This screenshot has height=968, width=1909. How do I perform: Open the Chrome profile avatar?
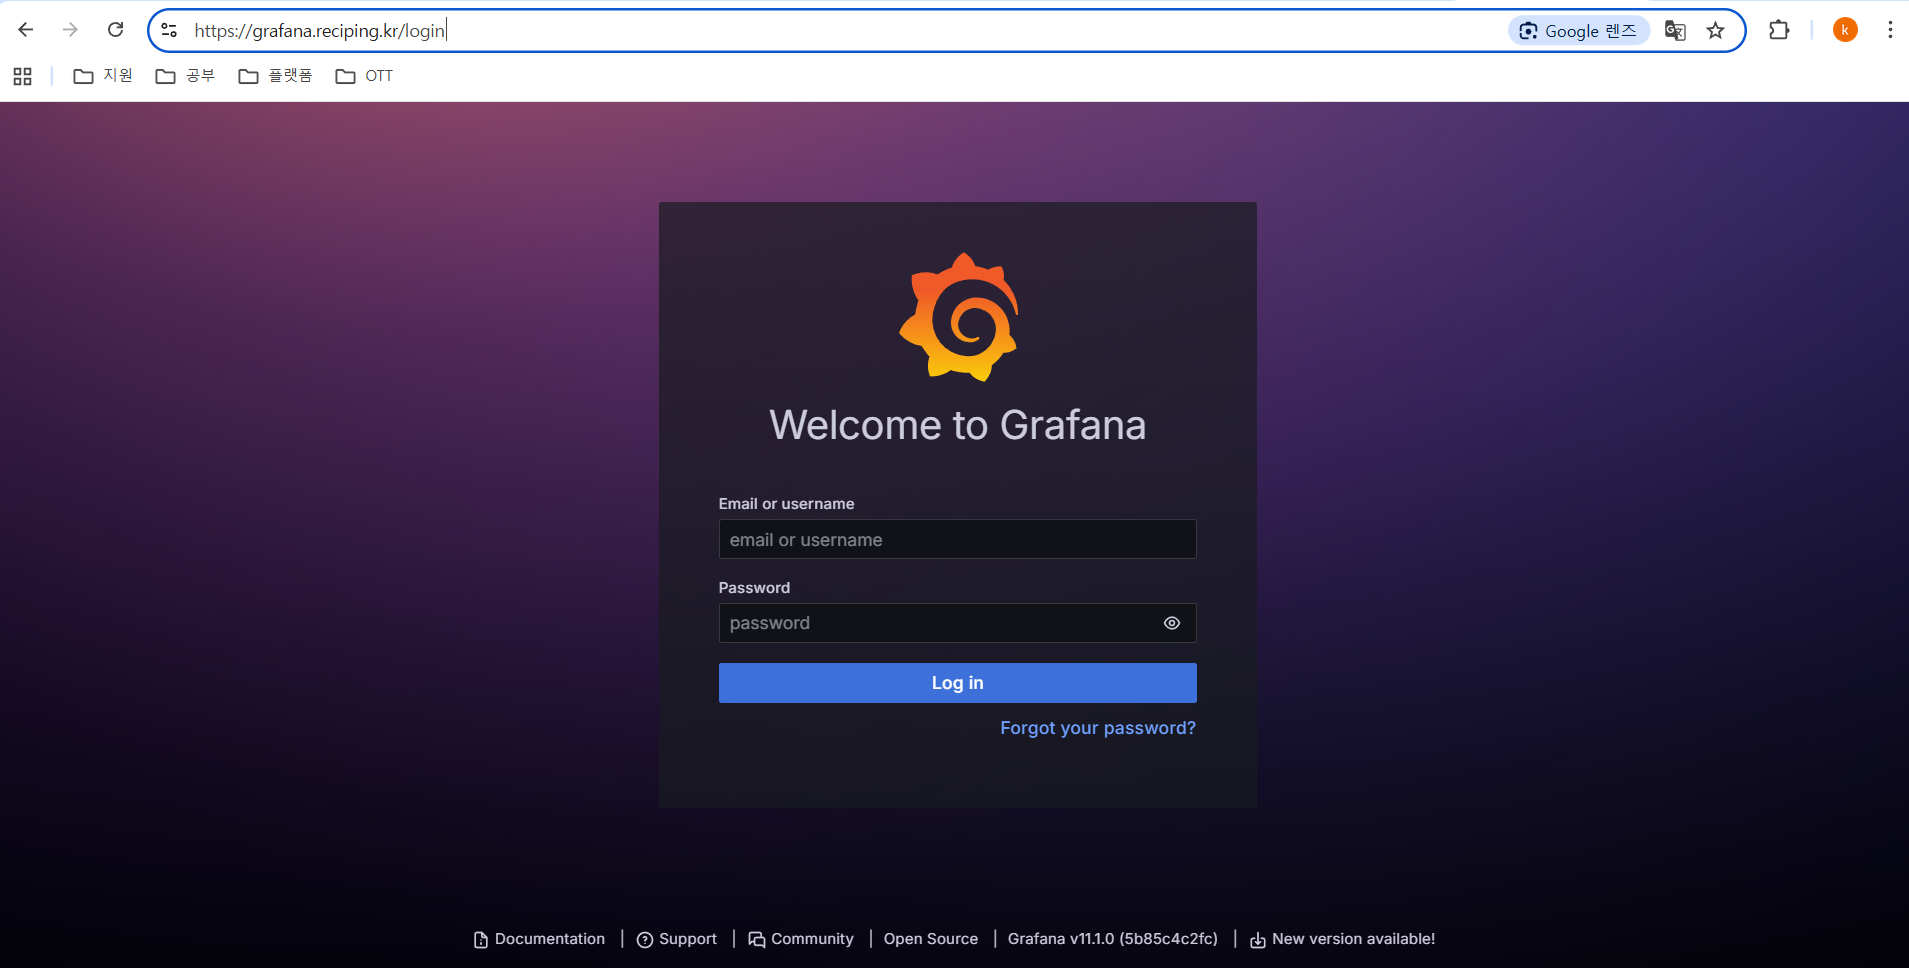tap(1845, 30)
